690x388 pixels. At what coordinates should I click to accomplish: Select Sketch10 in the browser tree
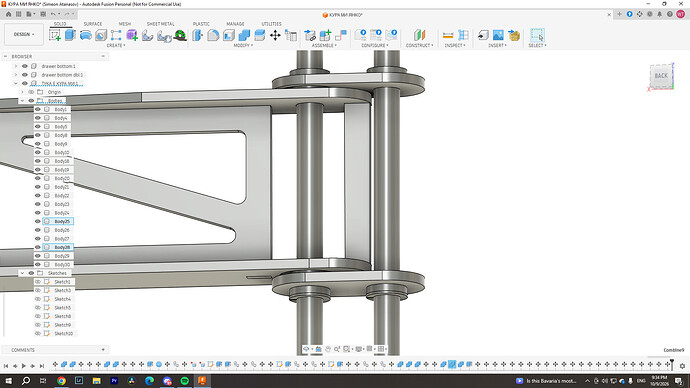pyautogui.click(x=64, y=333)
